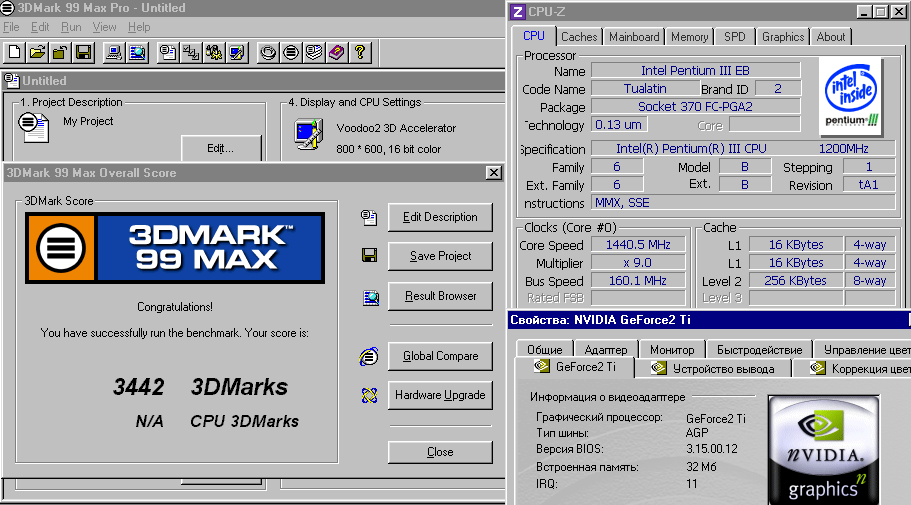Click the Tualatin code name value

645,88
